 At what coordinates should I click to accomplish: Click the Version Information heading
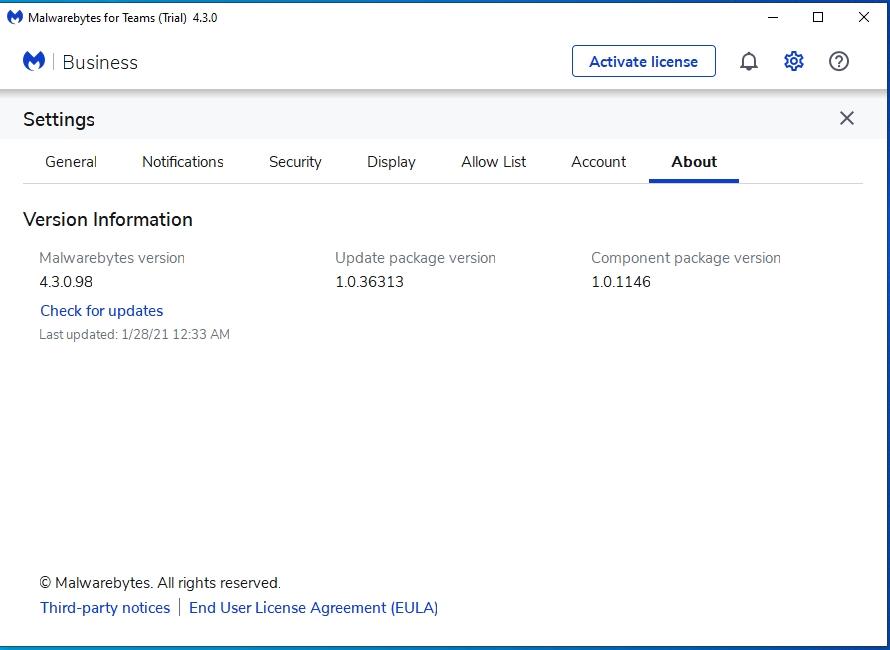[x=108, y=220]
